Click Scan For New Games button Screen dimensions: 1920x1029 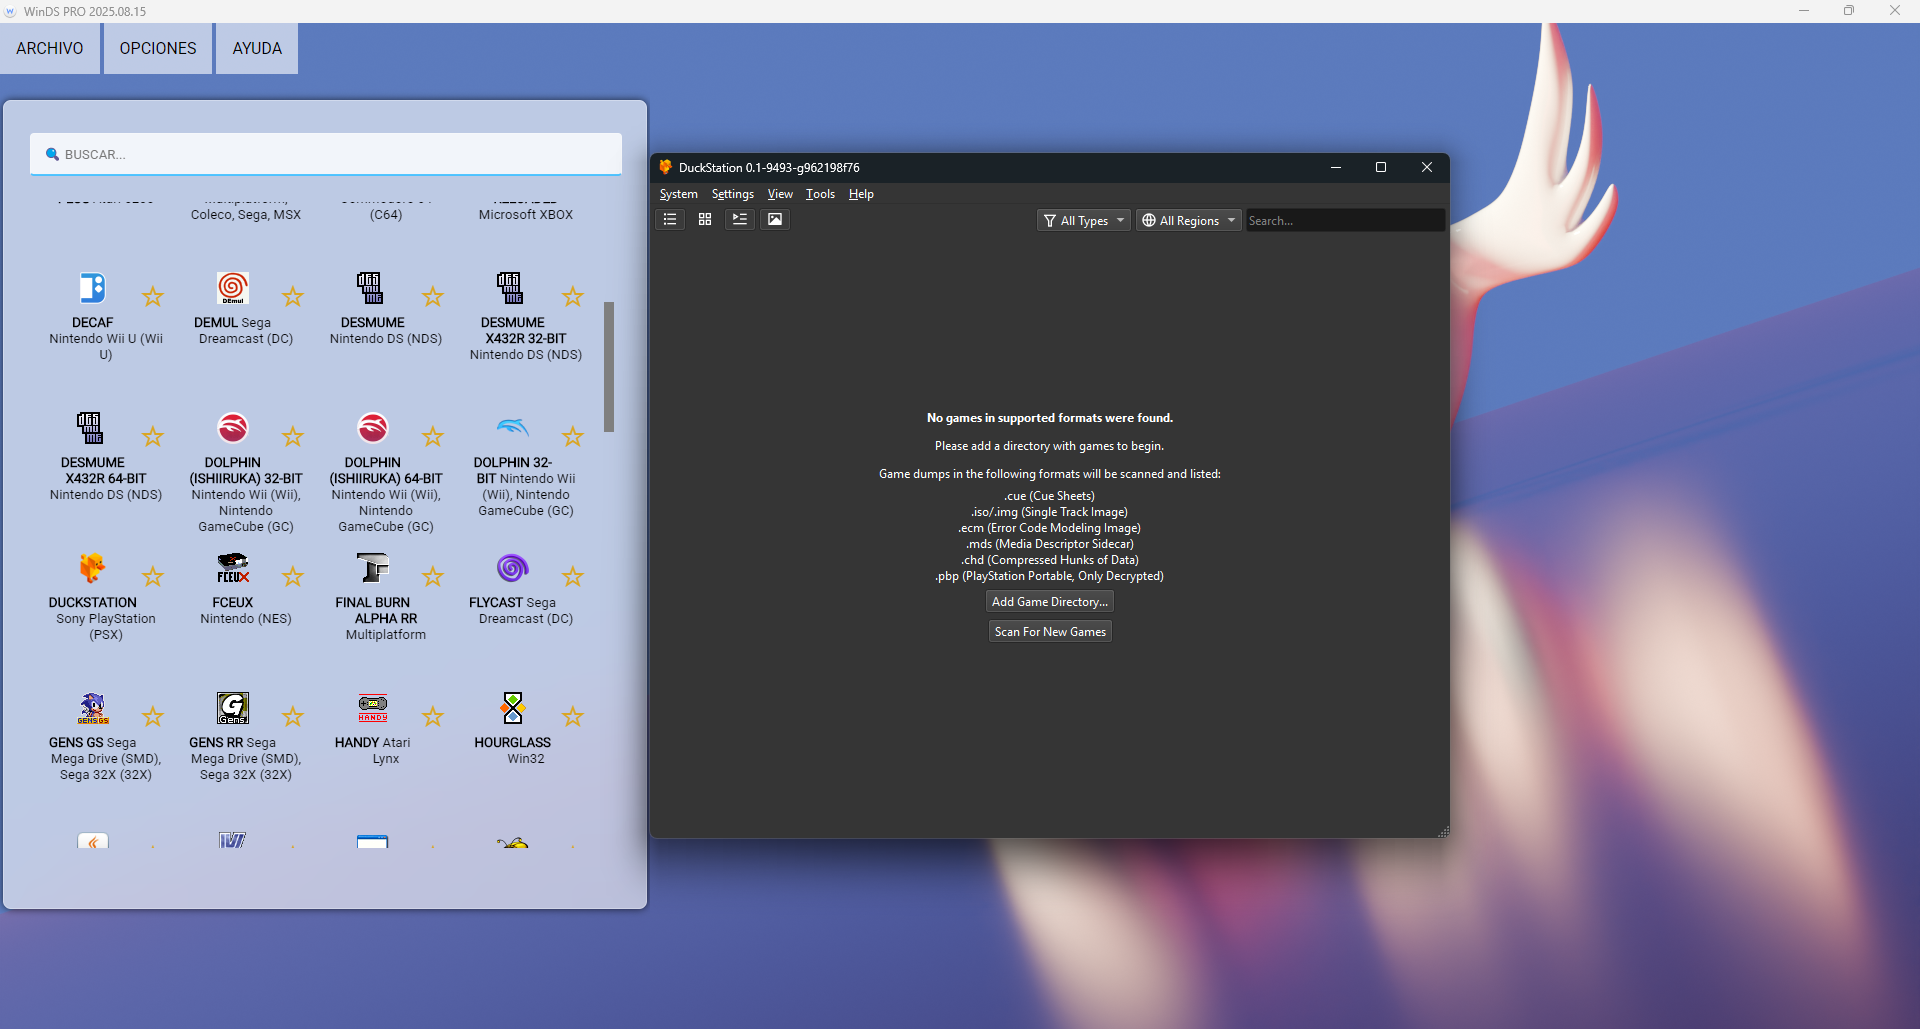[x=1050, y=632]
